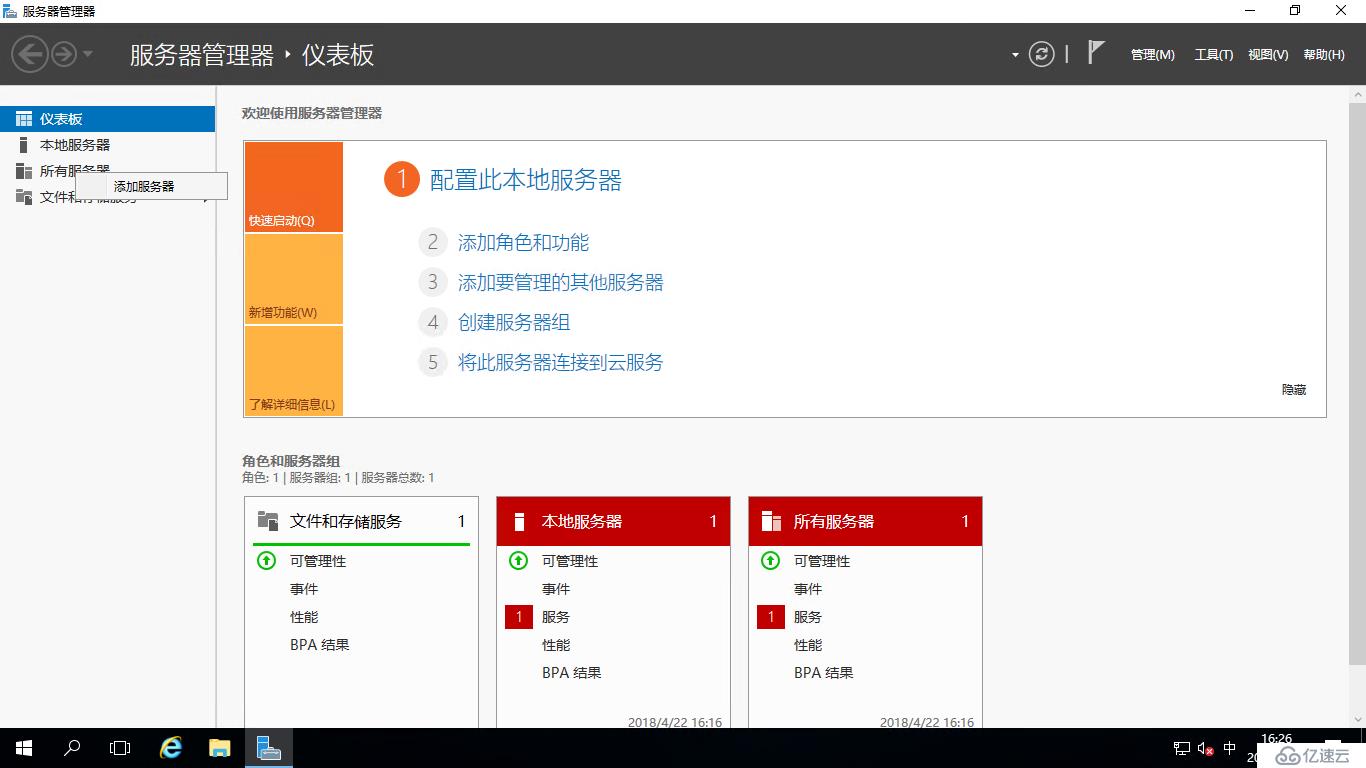Click the 了解详细信息(L) tile
This screenshot has width=1366, height=768.
click(x=294, y=371)
